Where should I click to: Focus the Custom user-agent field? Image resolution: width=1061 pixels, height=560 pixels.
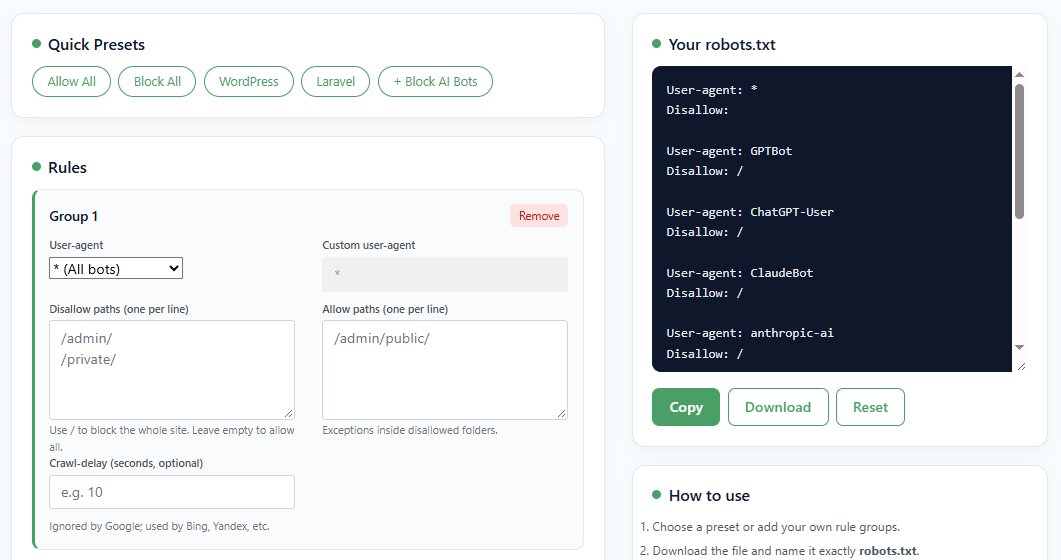pyautogui.click(x=445, y=274)
